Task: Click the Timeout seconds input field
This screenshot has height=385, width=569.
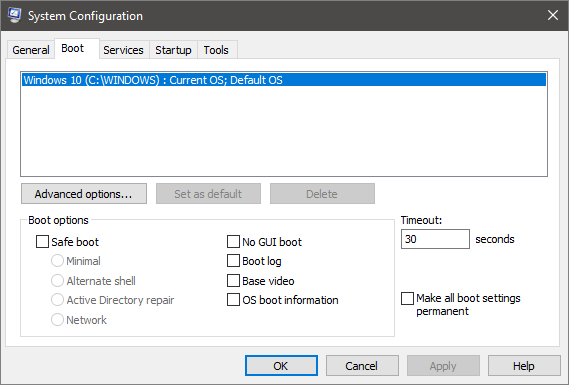Action: tap(435, 239)
